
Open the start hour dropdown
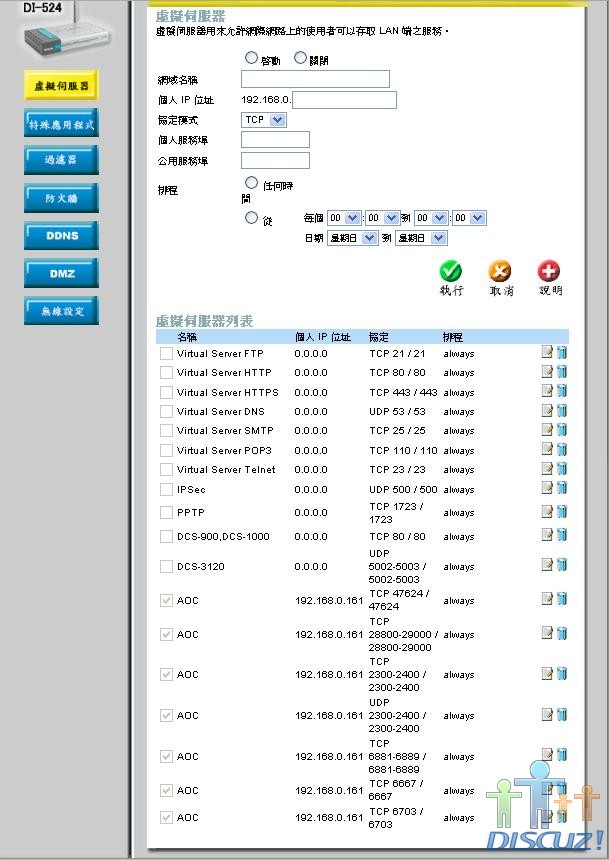pyautogui.click(x=343, y=218)
